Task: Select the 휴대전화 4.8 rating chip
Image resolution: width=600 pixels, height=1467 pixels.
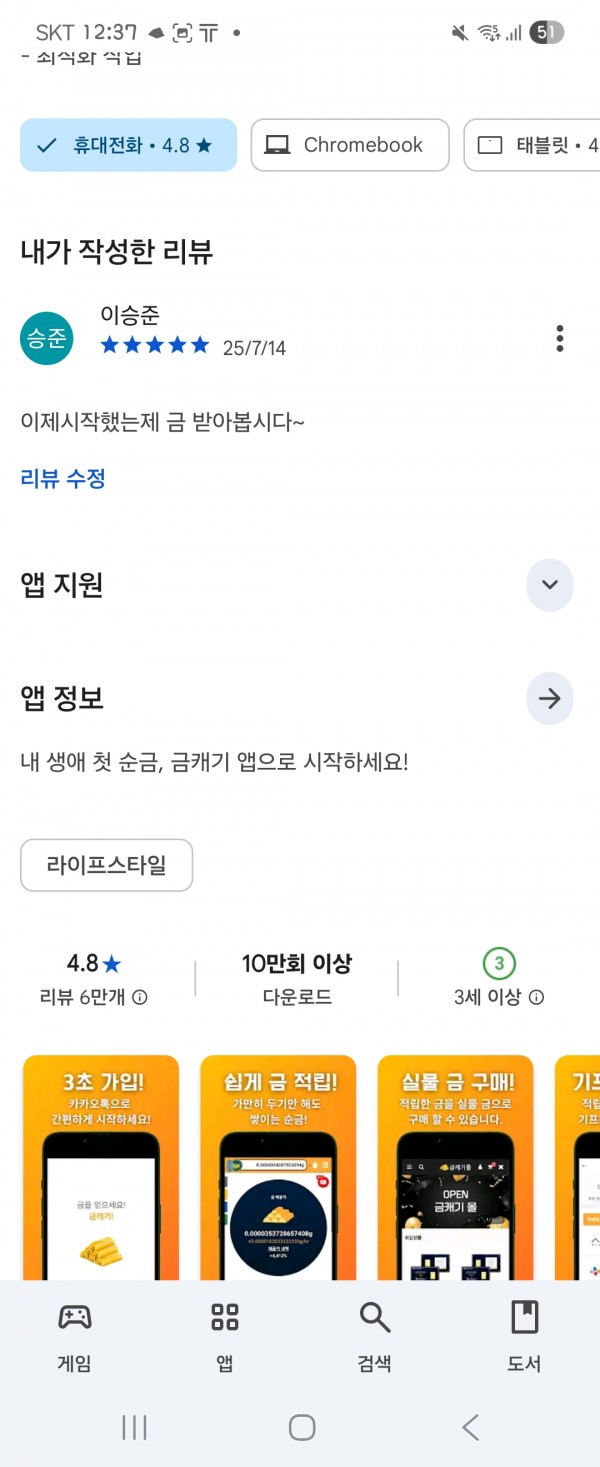Action: click(x=128, y=145)
